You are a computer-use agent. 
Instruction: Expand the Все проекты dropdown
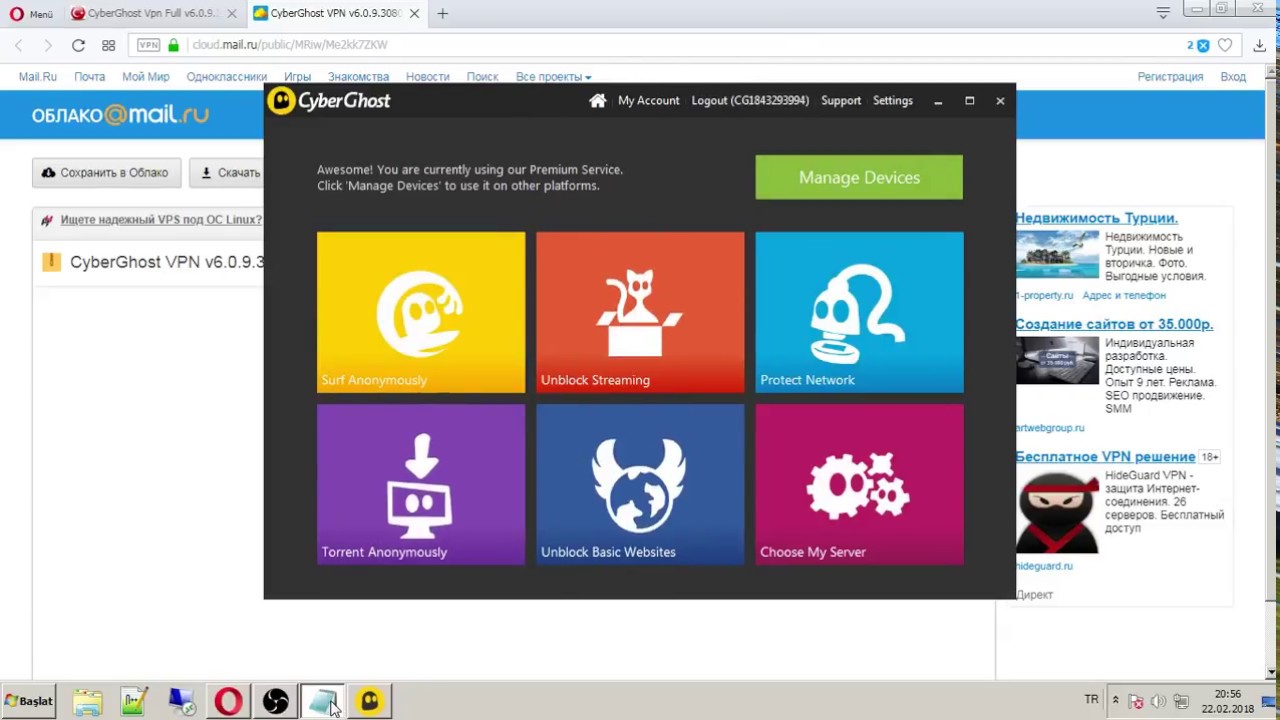click(553, 77)
